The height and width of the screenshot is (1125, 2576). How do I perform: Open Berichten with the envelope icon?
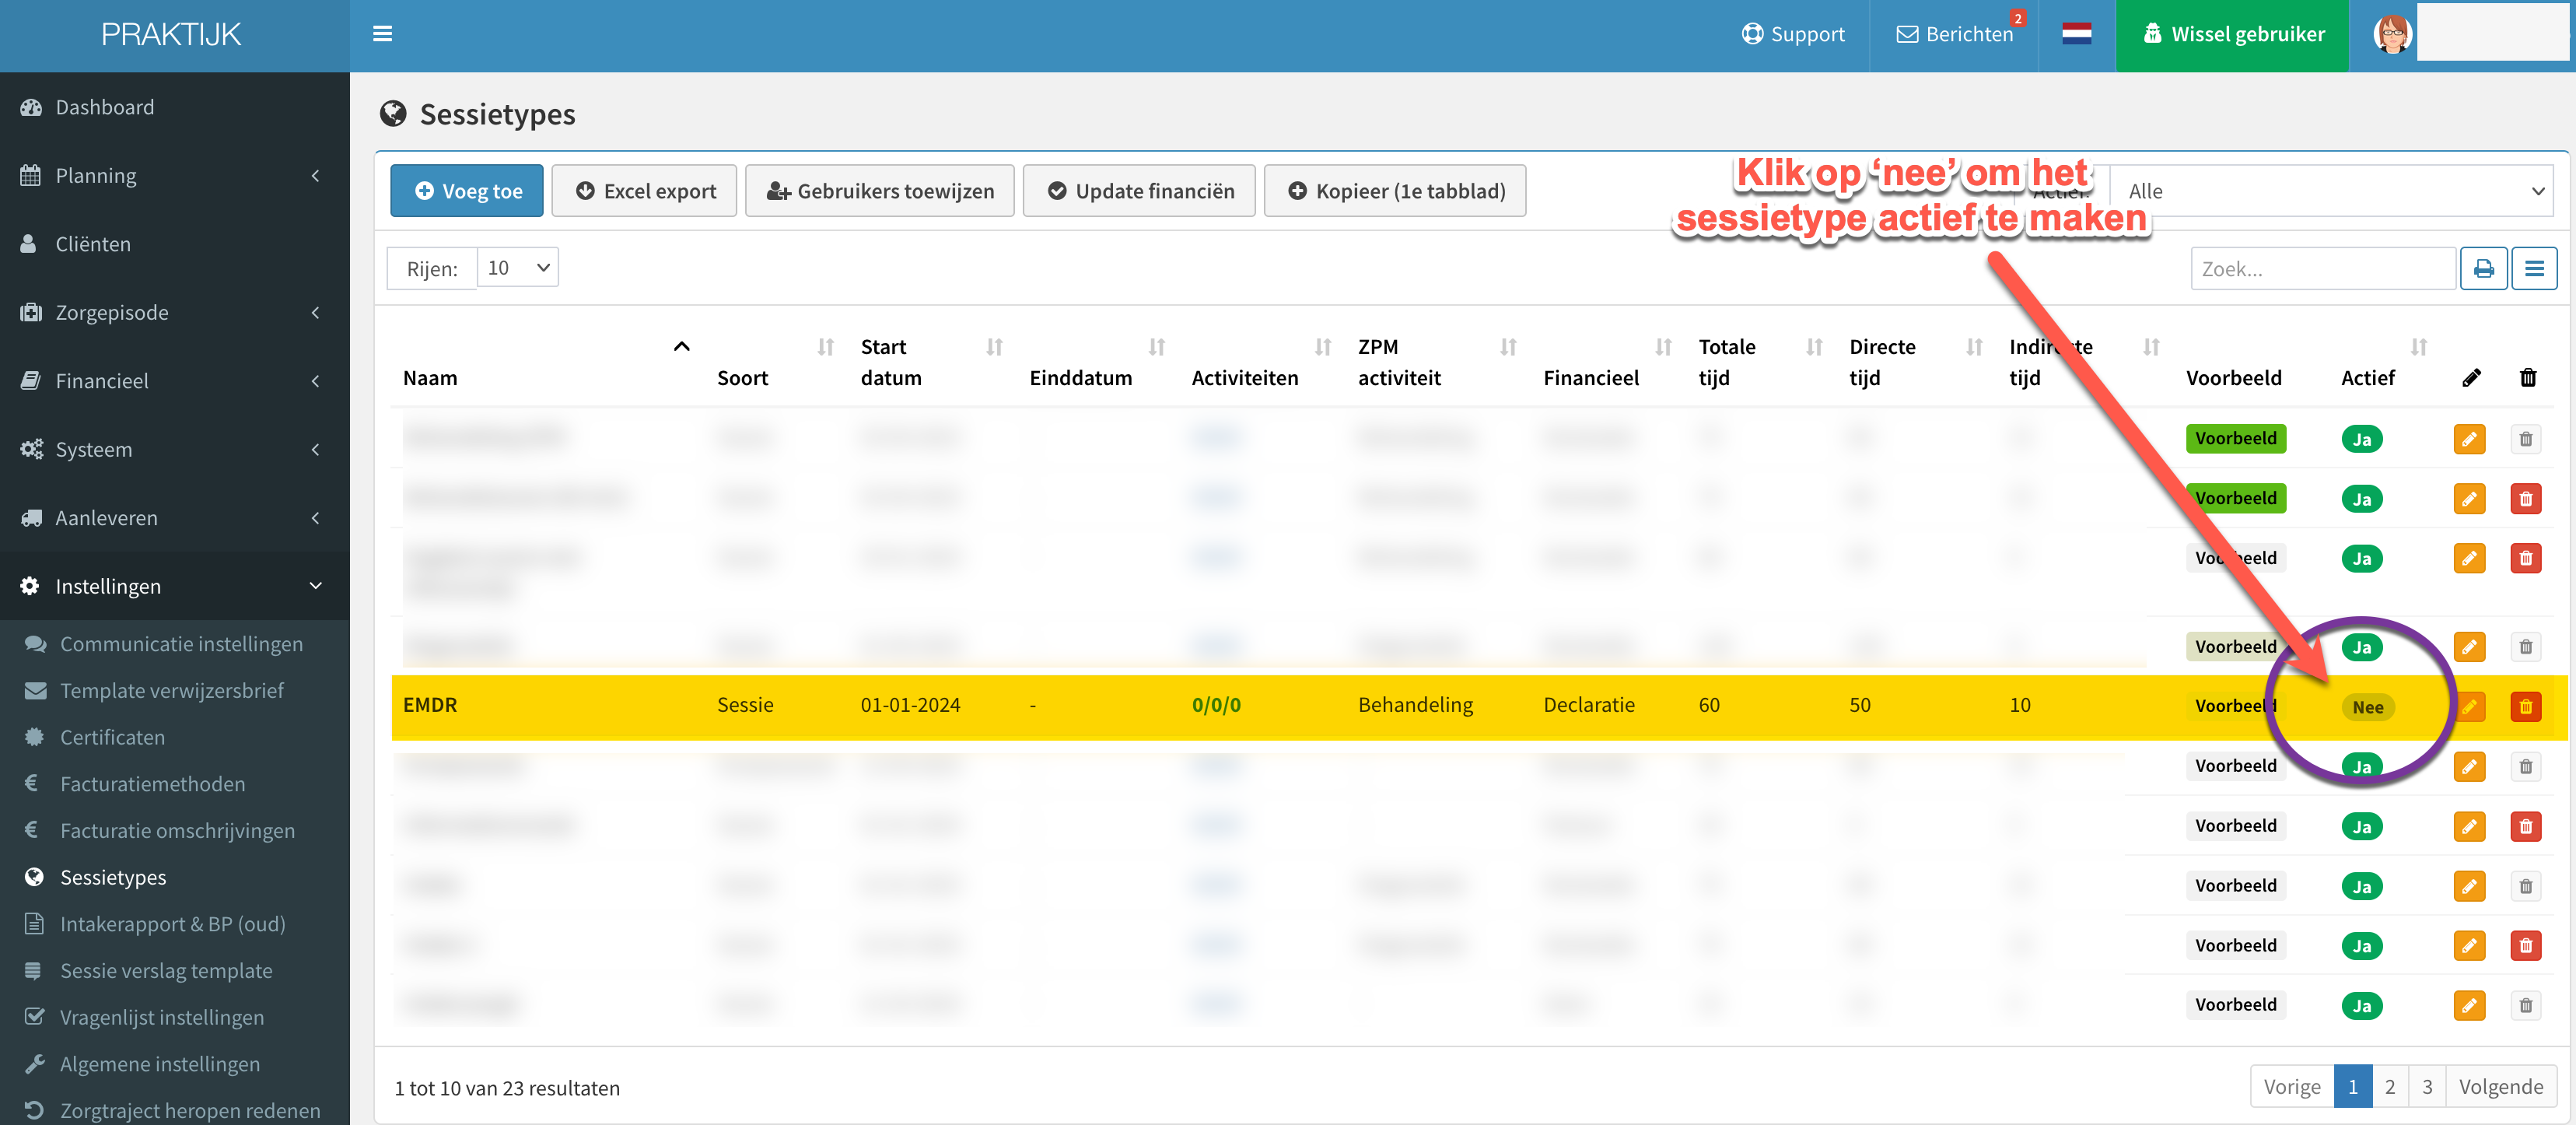[1954, 34]
